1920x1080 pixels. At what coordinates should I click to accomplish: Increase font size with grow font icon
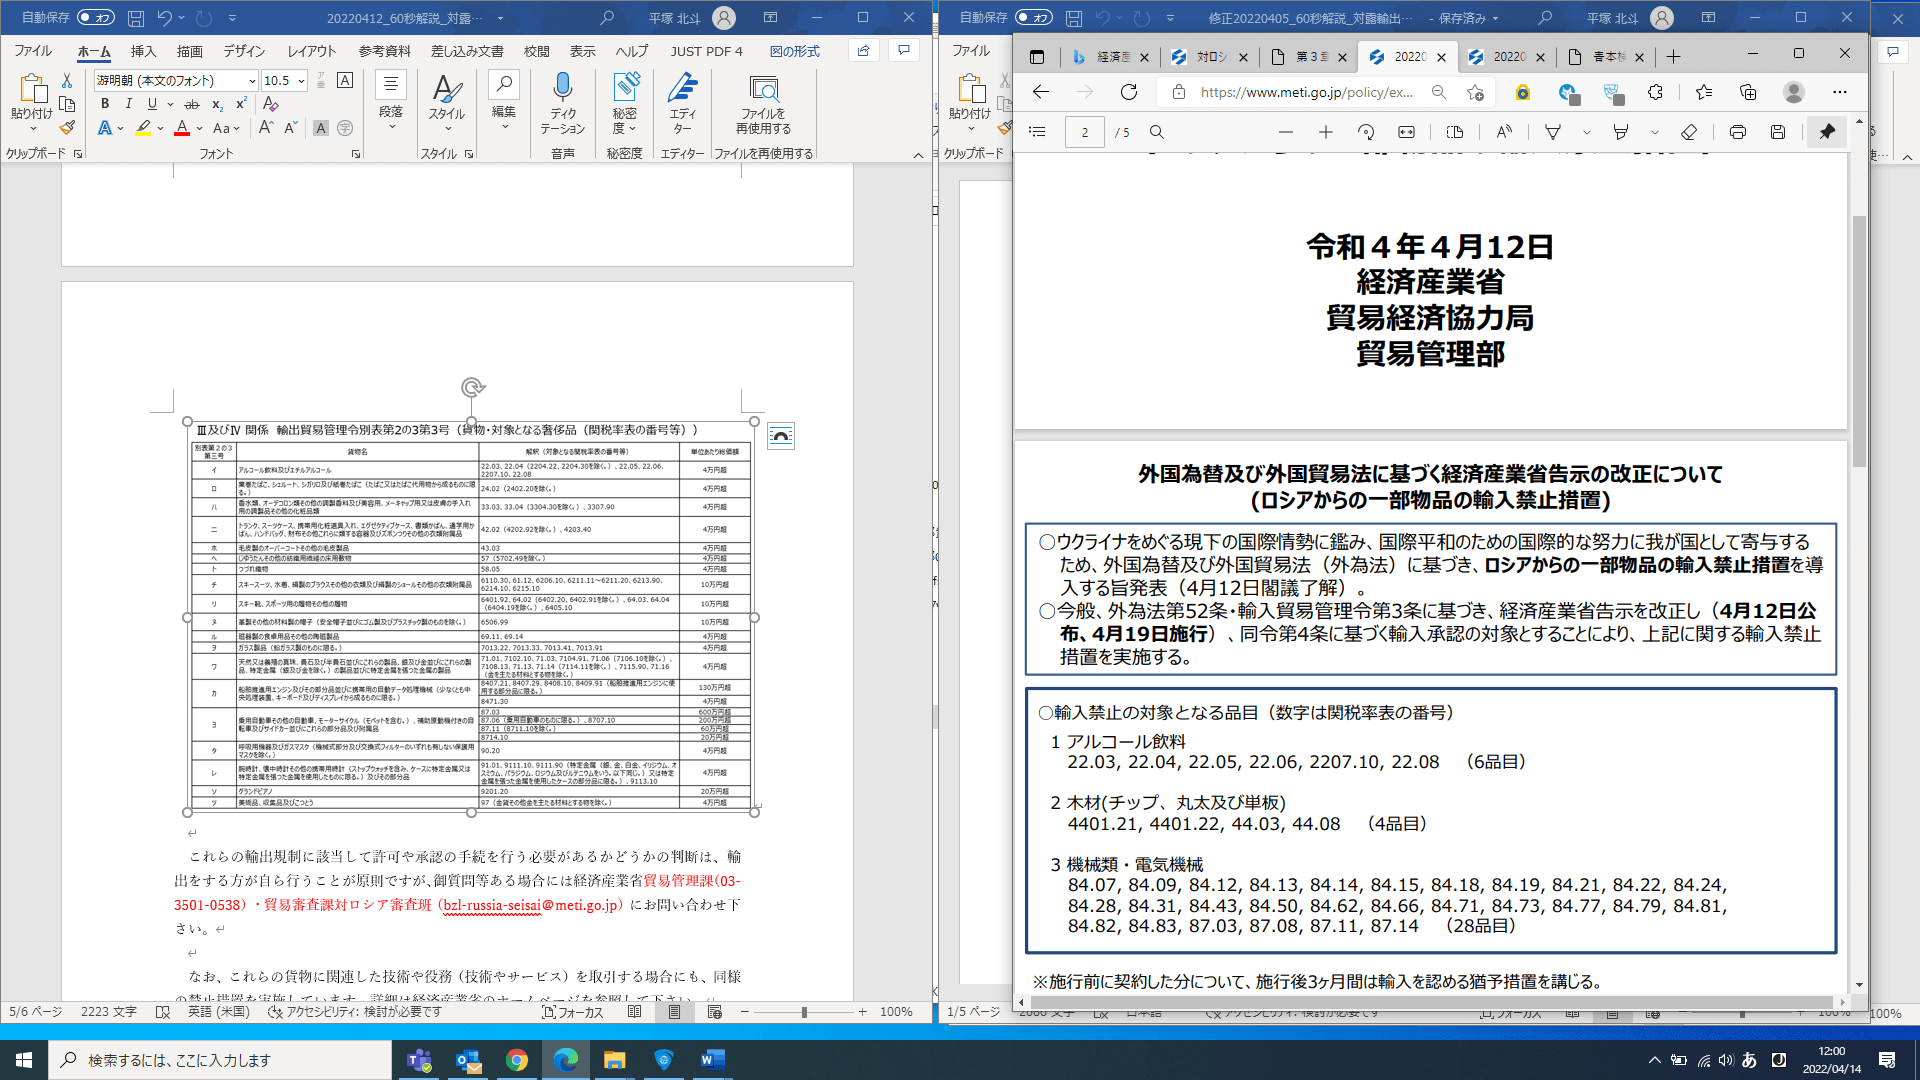pyautogui.click(x=265, y=128)
